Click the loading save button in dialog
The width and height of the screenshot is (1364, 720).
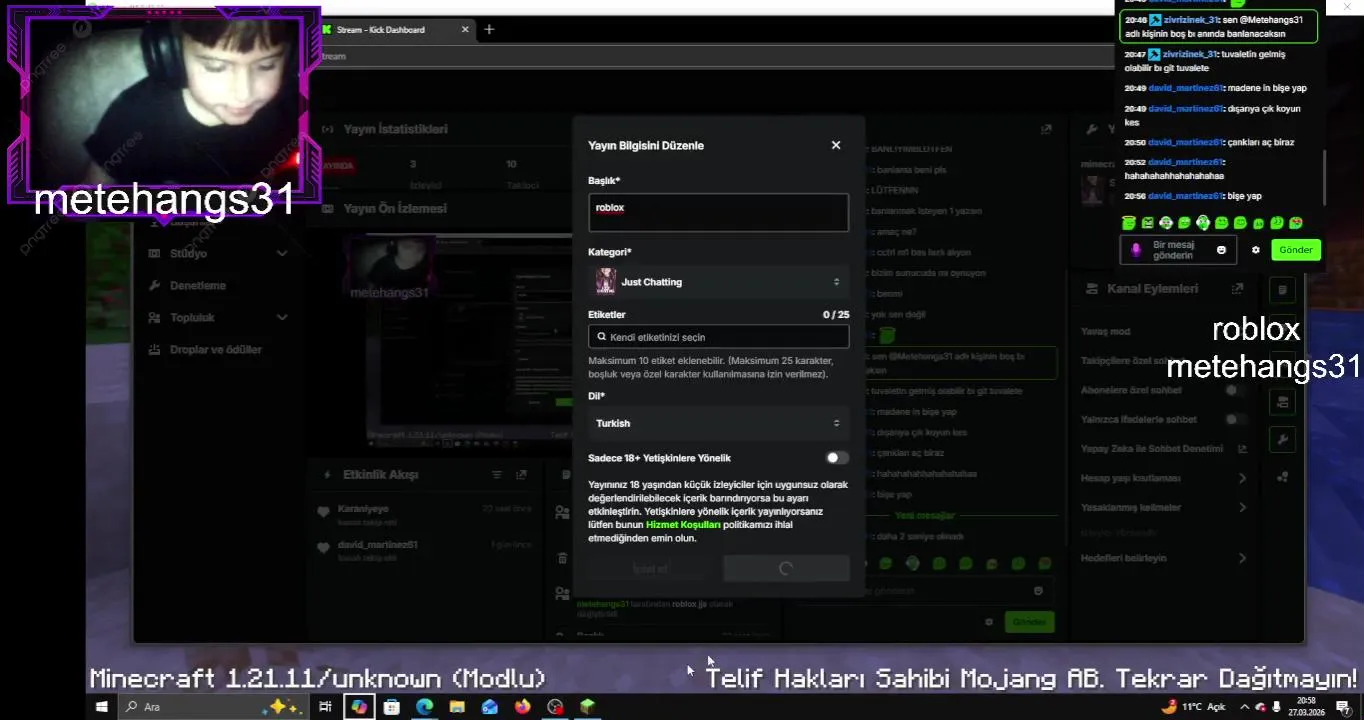[x=786, y=569]
